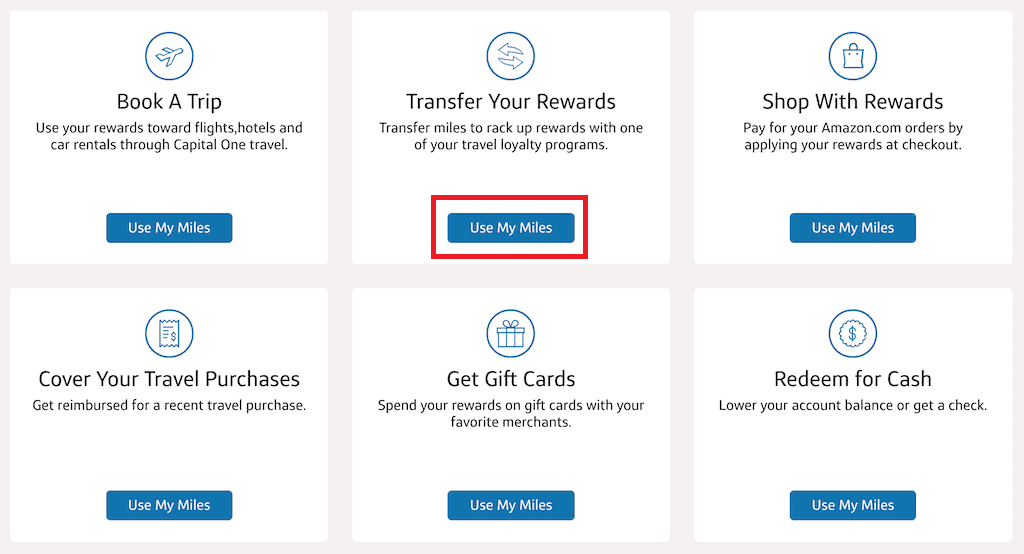The height and width of the screenshot is (554, 1024).
Task: Open the Shop With Rewards heading
Action: 853,102
